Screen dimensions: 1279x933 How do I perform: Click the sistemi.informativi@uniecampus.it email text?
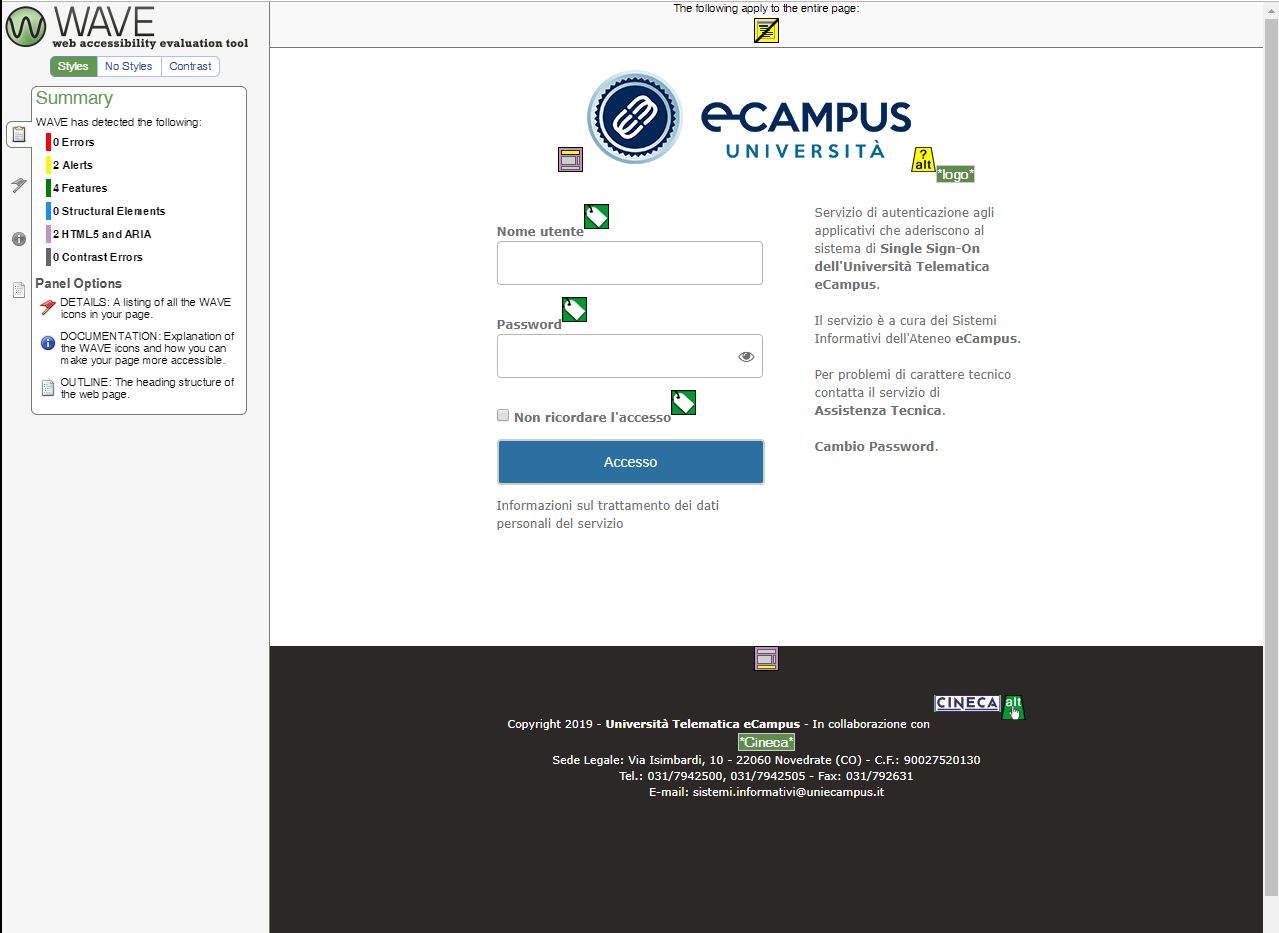tap(788, 792)
